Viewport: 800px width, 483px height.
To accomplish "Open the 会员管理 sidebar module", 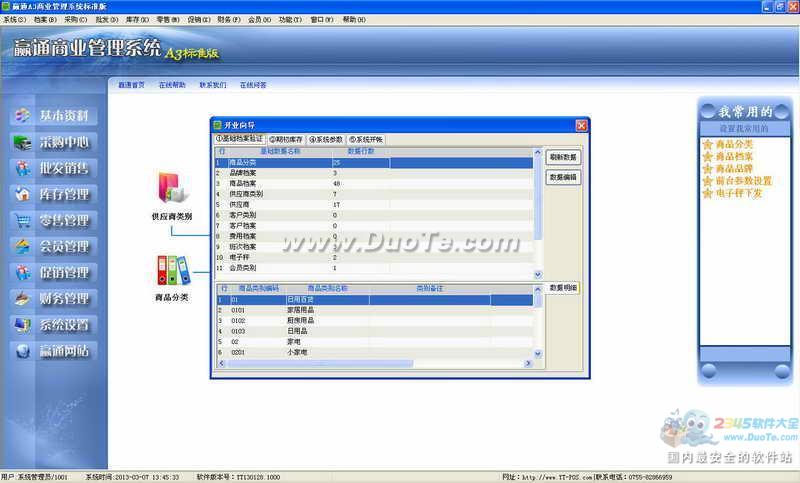I will click(54, 246).
